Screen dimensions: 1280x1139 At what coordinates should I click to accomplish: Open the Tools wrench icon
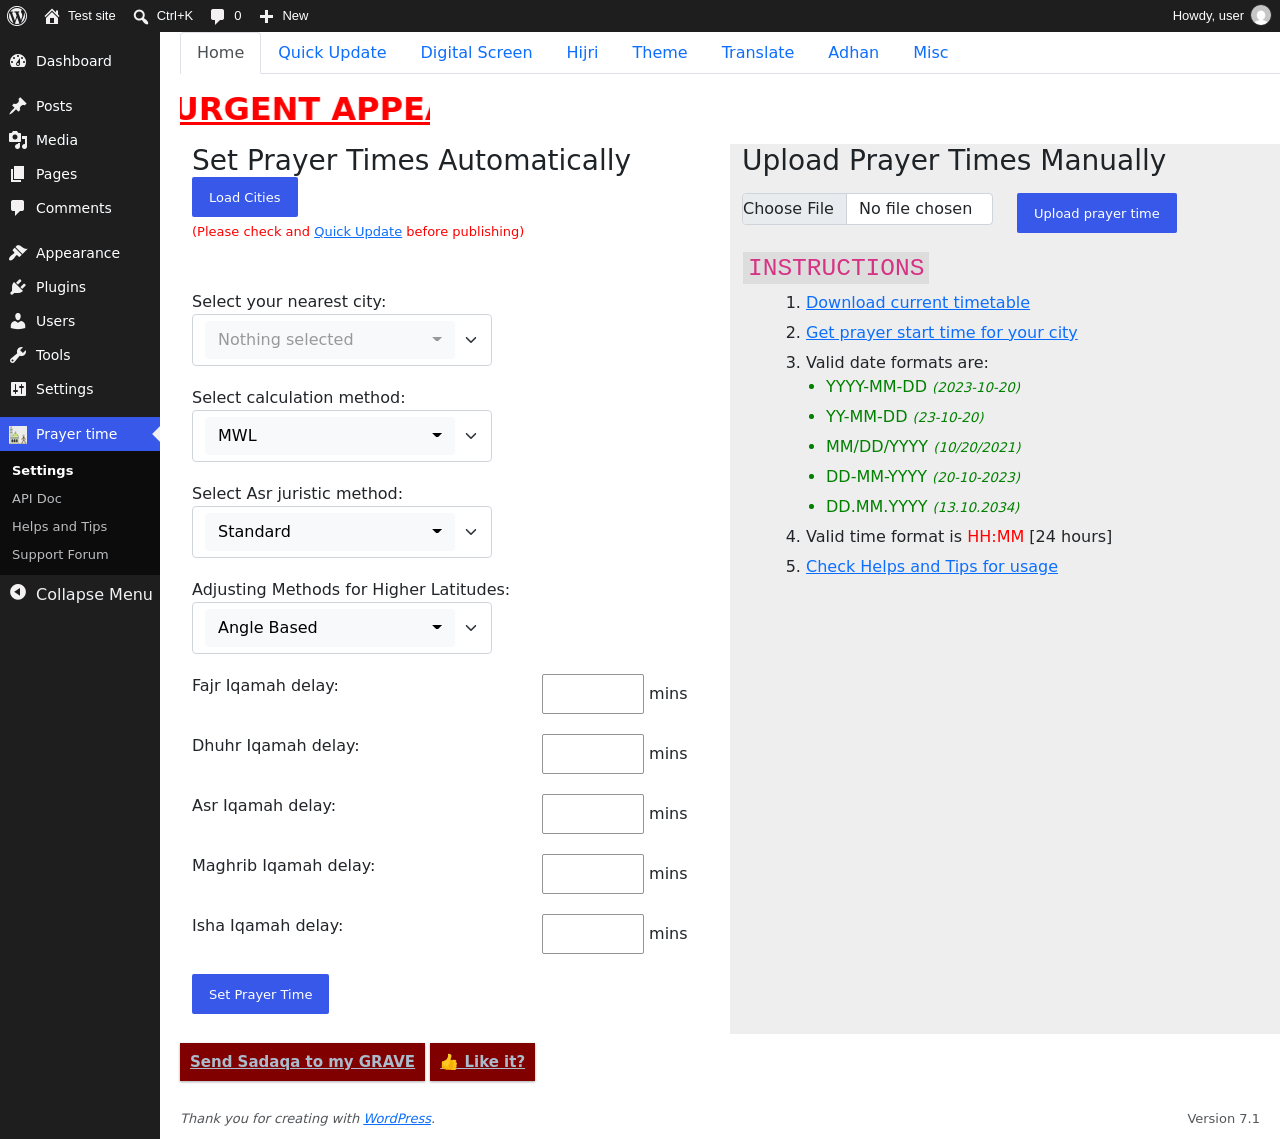(x=18, y=355)
